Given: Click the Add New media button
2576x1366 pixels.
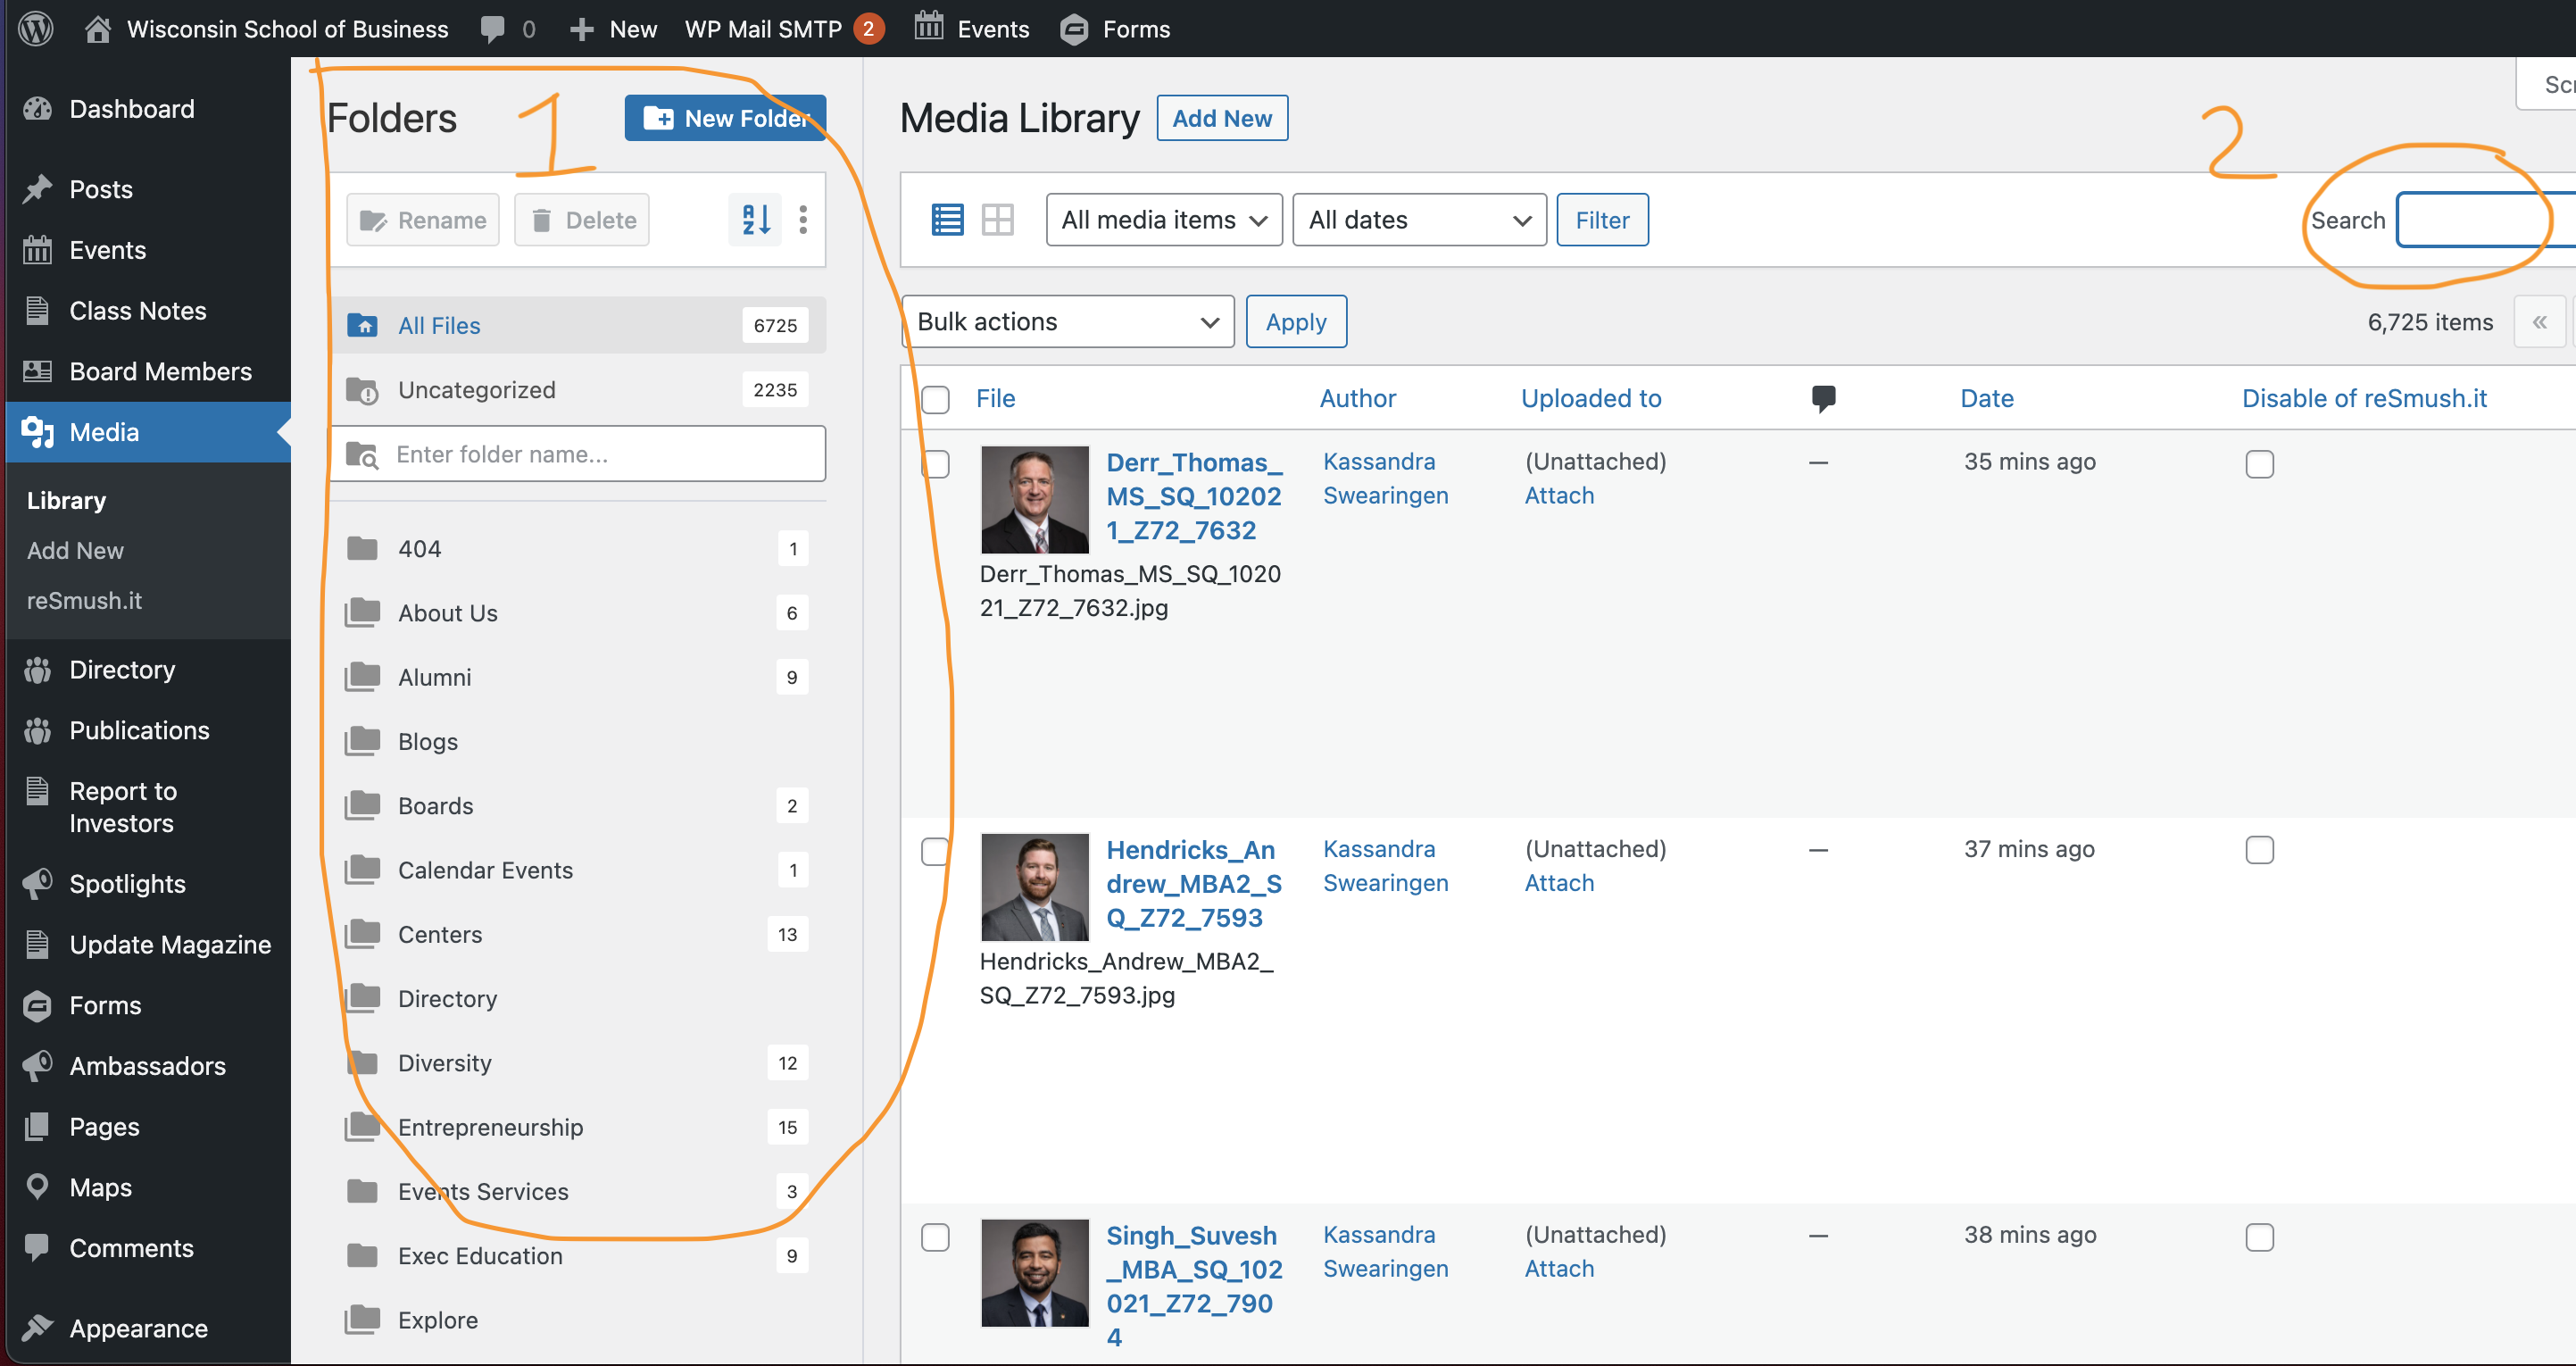Looking at the screenshot, I should pos(1221,118).
